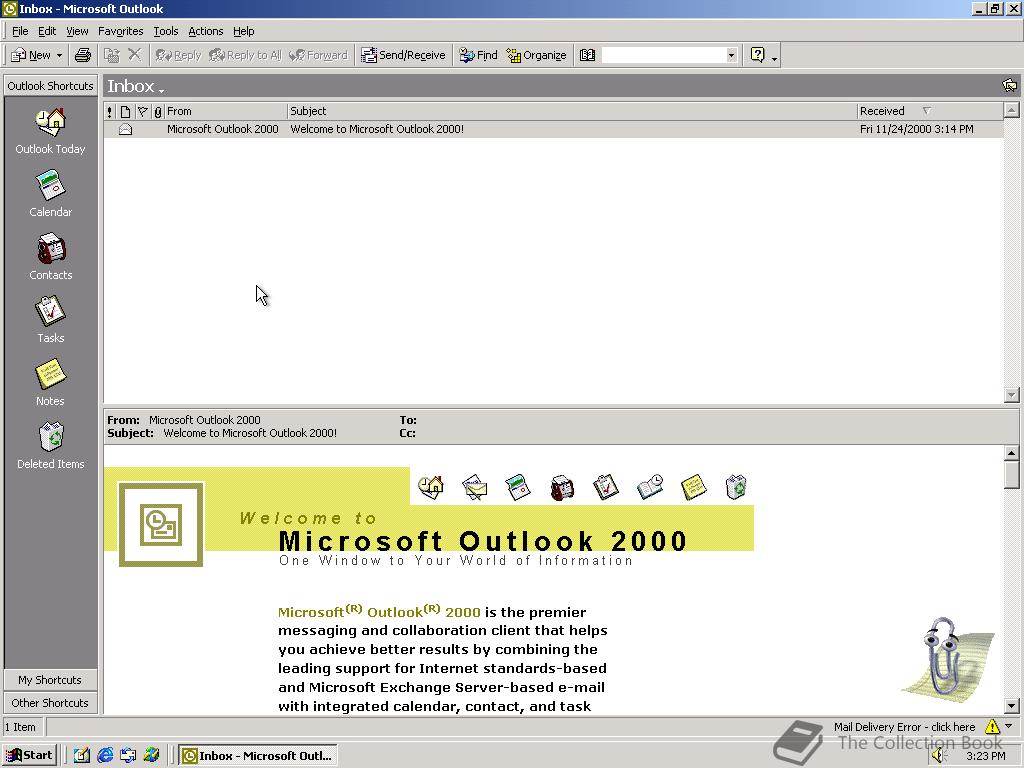Screen dimensions: 1024x768
Task: Click preview pane scrollbar down arrow
Action: coord(1012,705)
